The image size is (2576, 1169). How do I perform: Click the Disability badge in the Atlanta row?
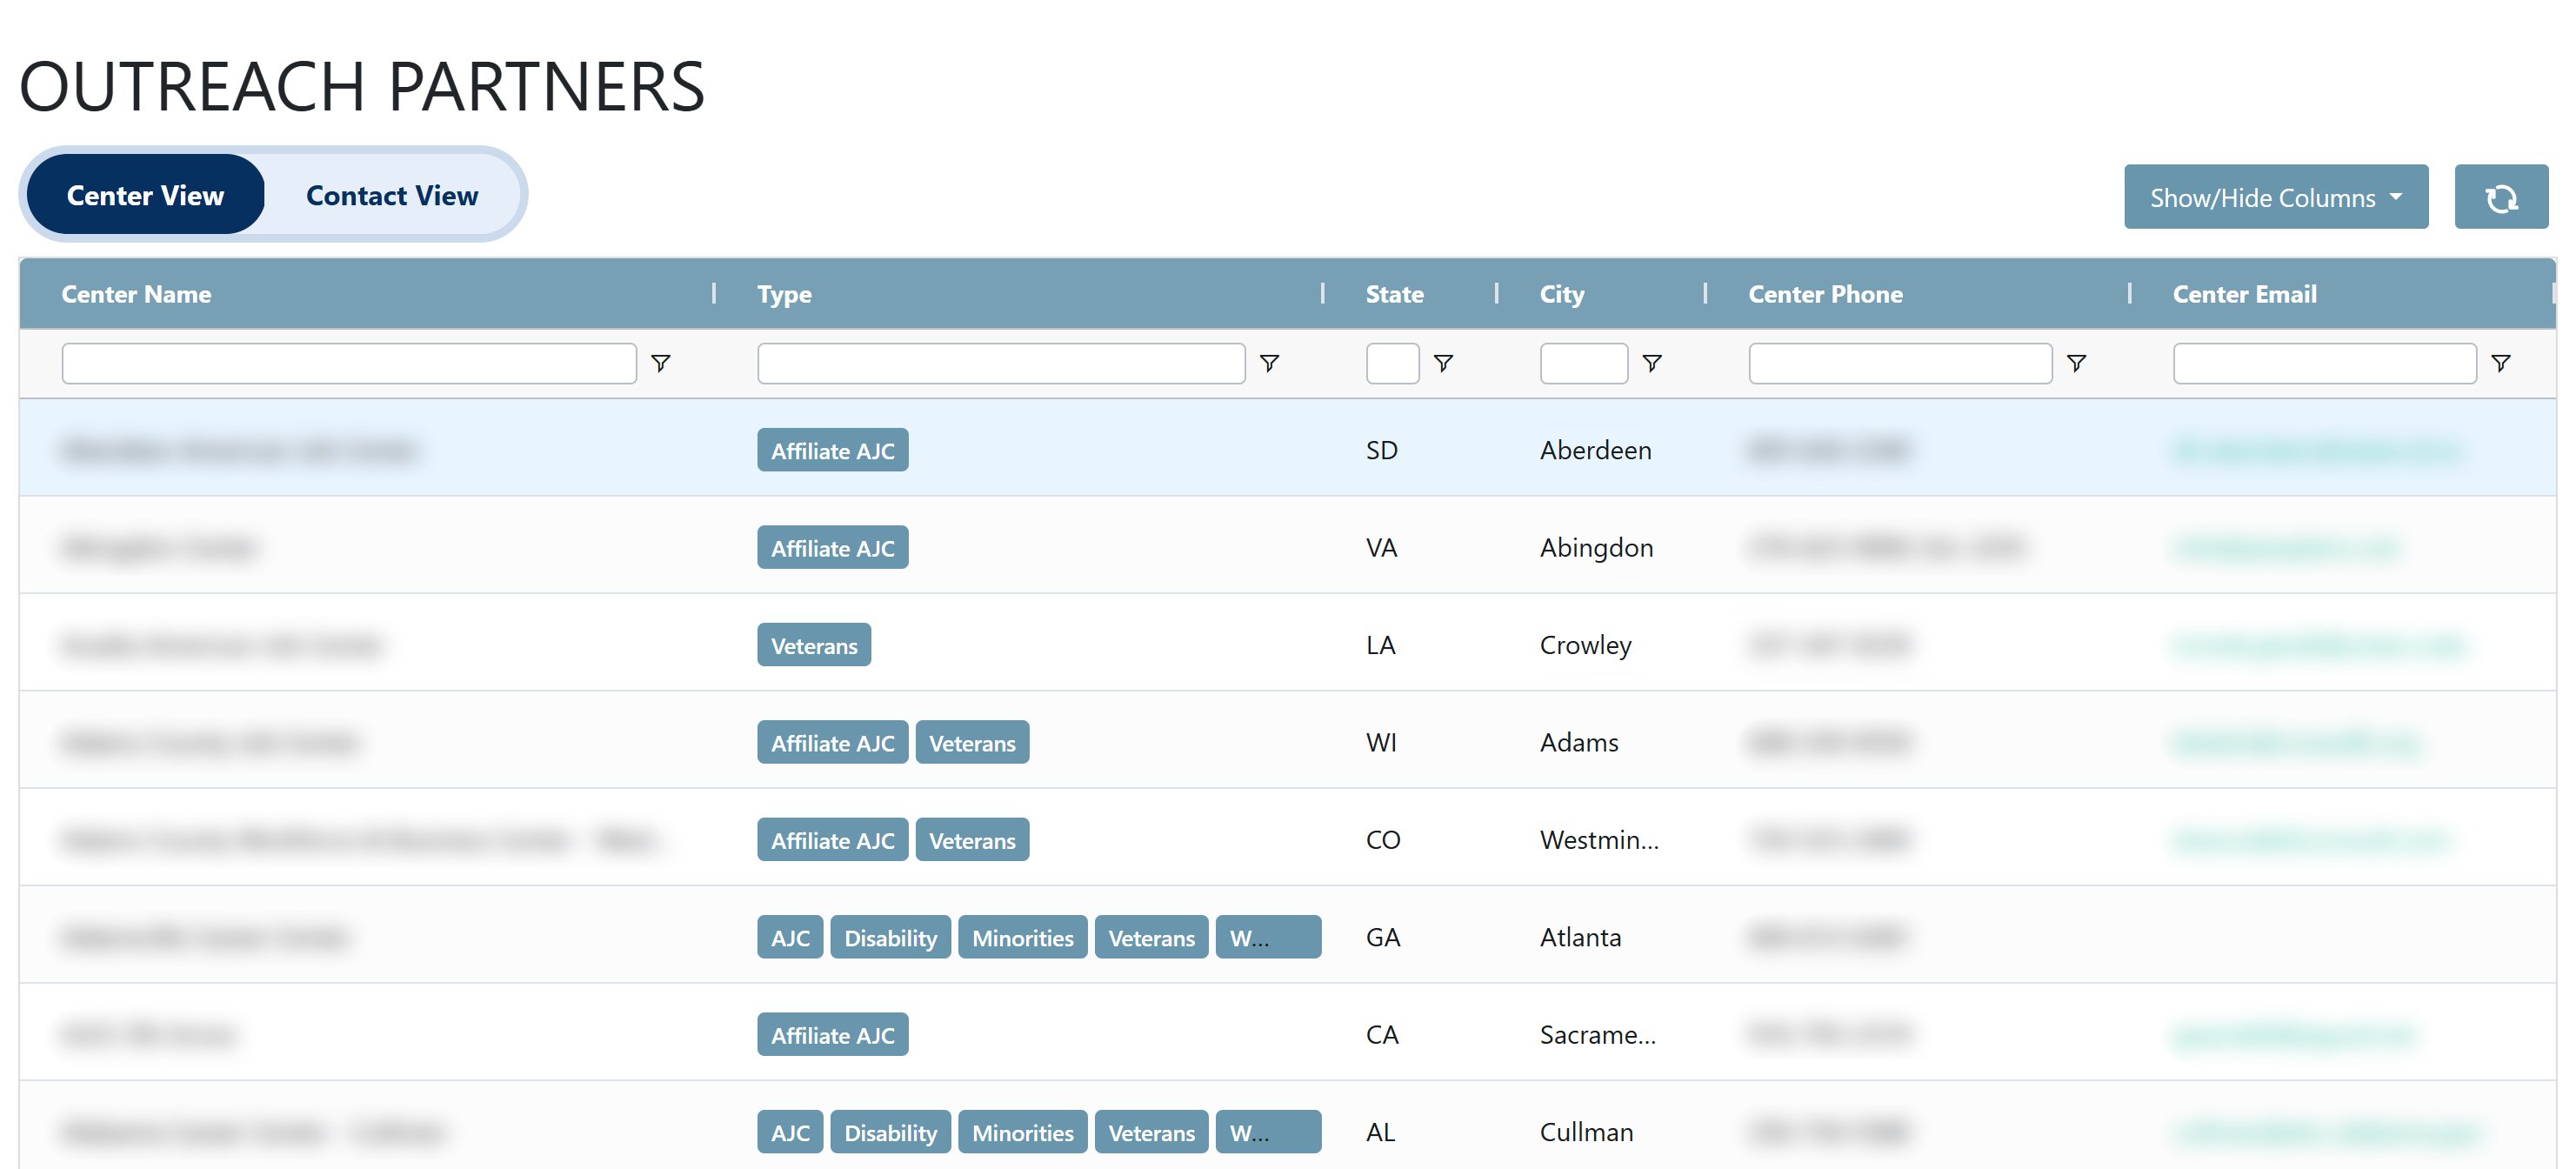click(890, 937)
